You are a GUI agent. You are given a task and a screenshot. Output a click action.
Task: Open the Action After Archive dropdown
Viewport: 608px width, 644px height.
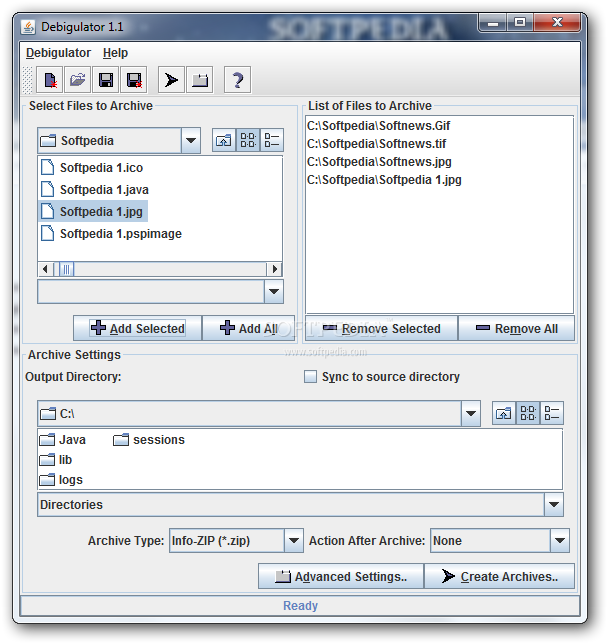point(560,540)
